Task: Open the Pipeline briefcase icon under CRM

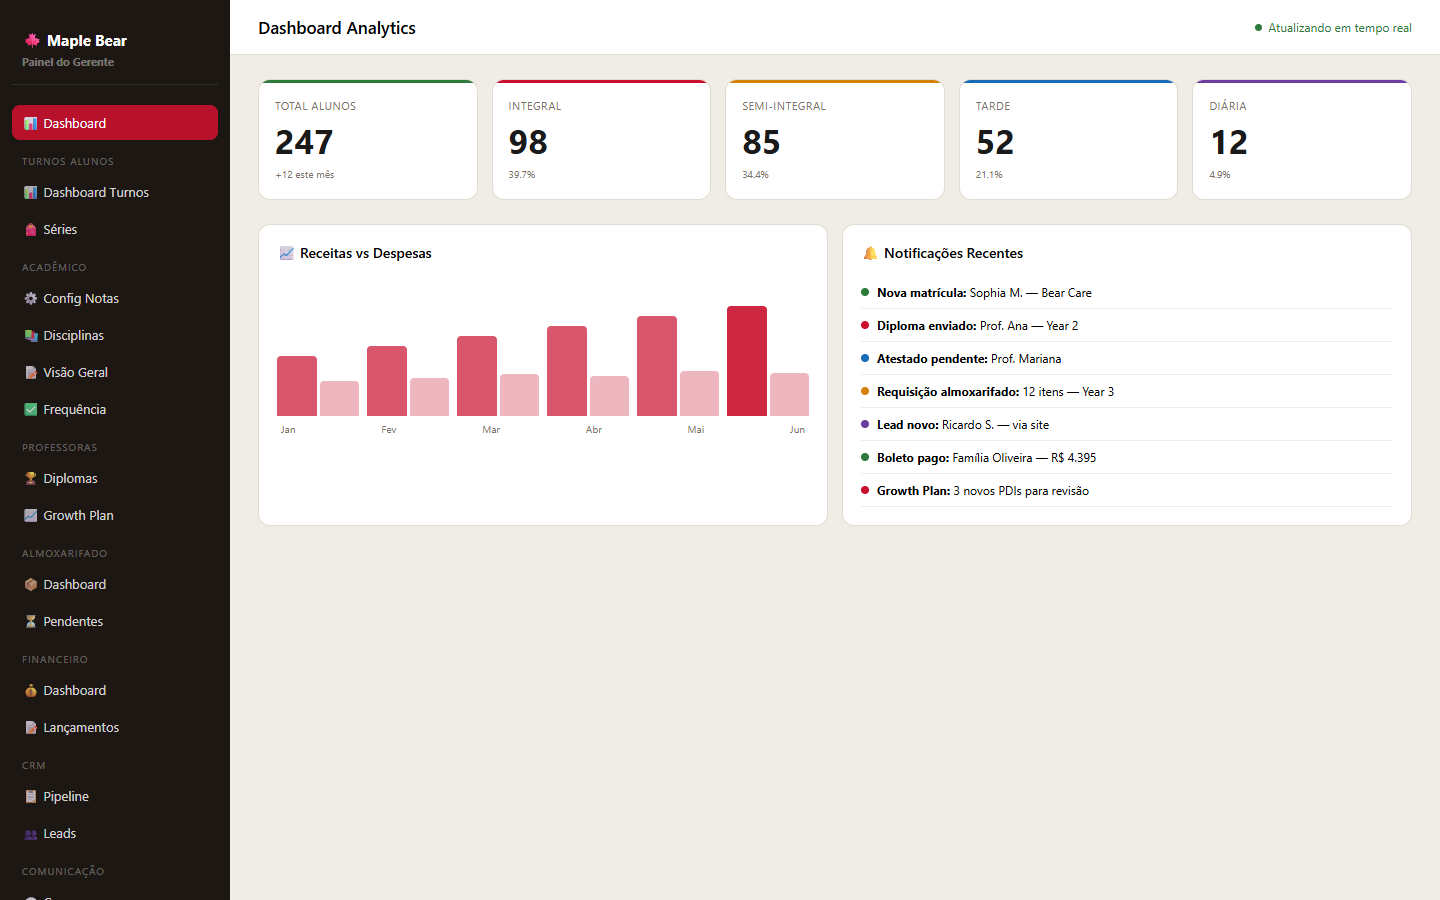Action: 31,796
